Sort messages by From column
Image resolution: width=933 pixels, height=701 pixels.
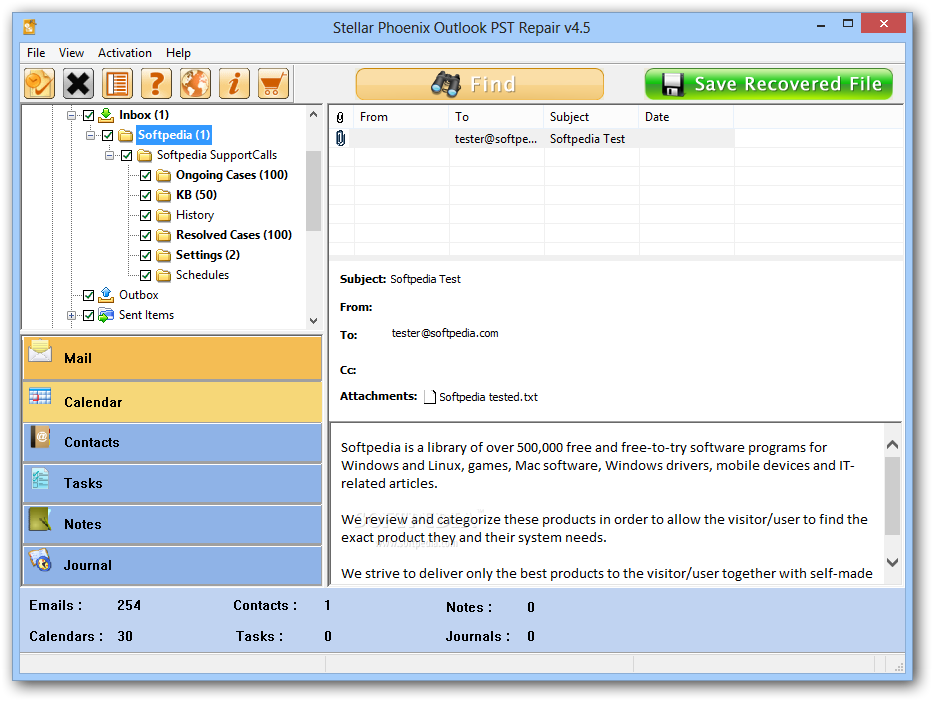click(401, 117)
